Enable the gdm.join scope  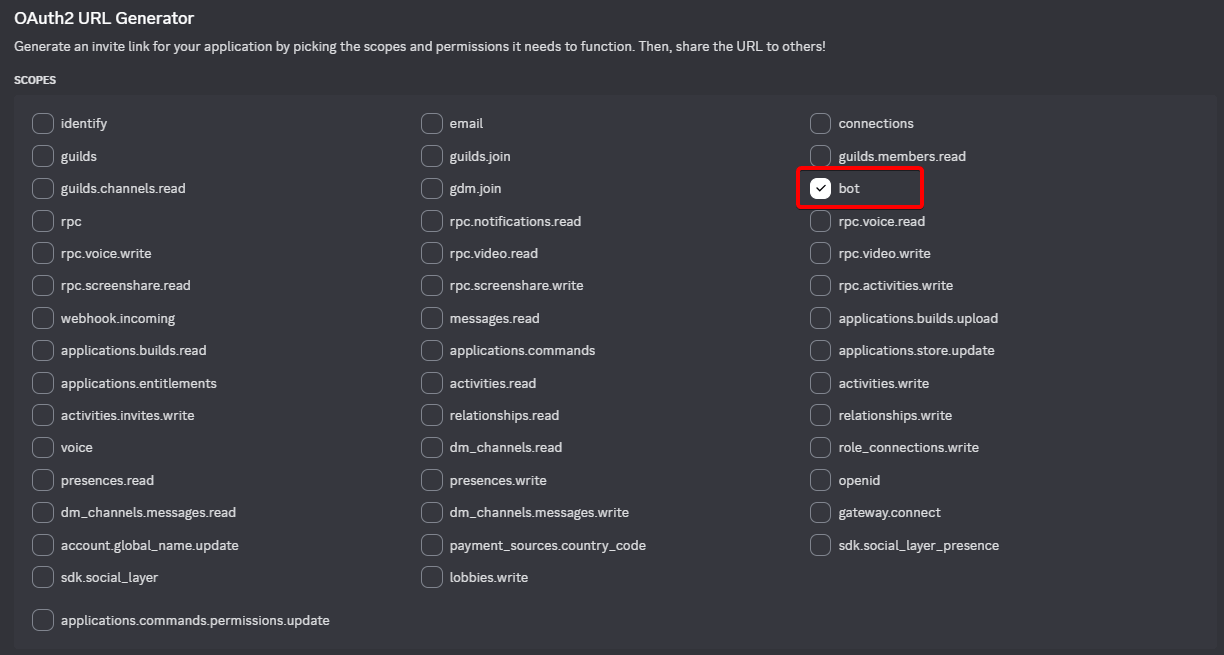coord(431,188)
